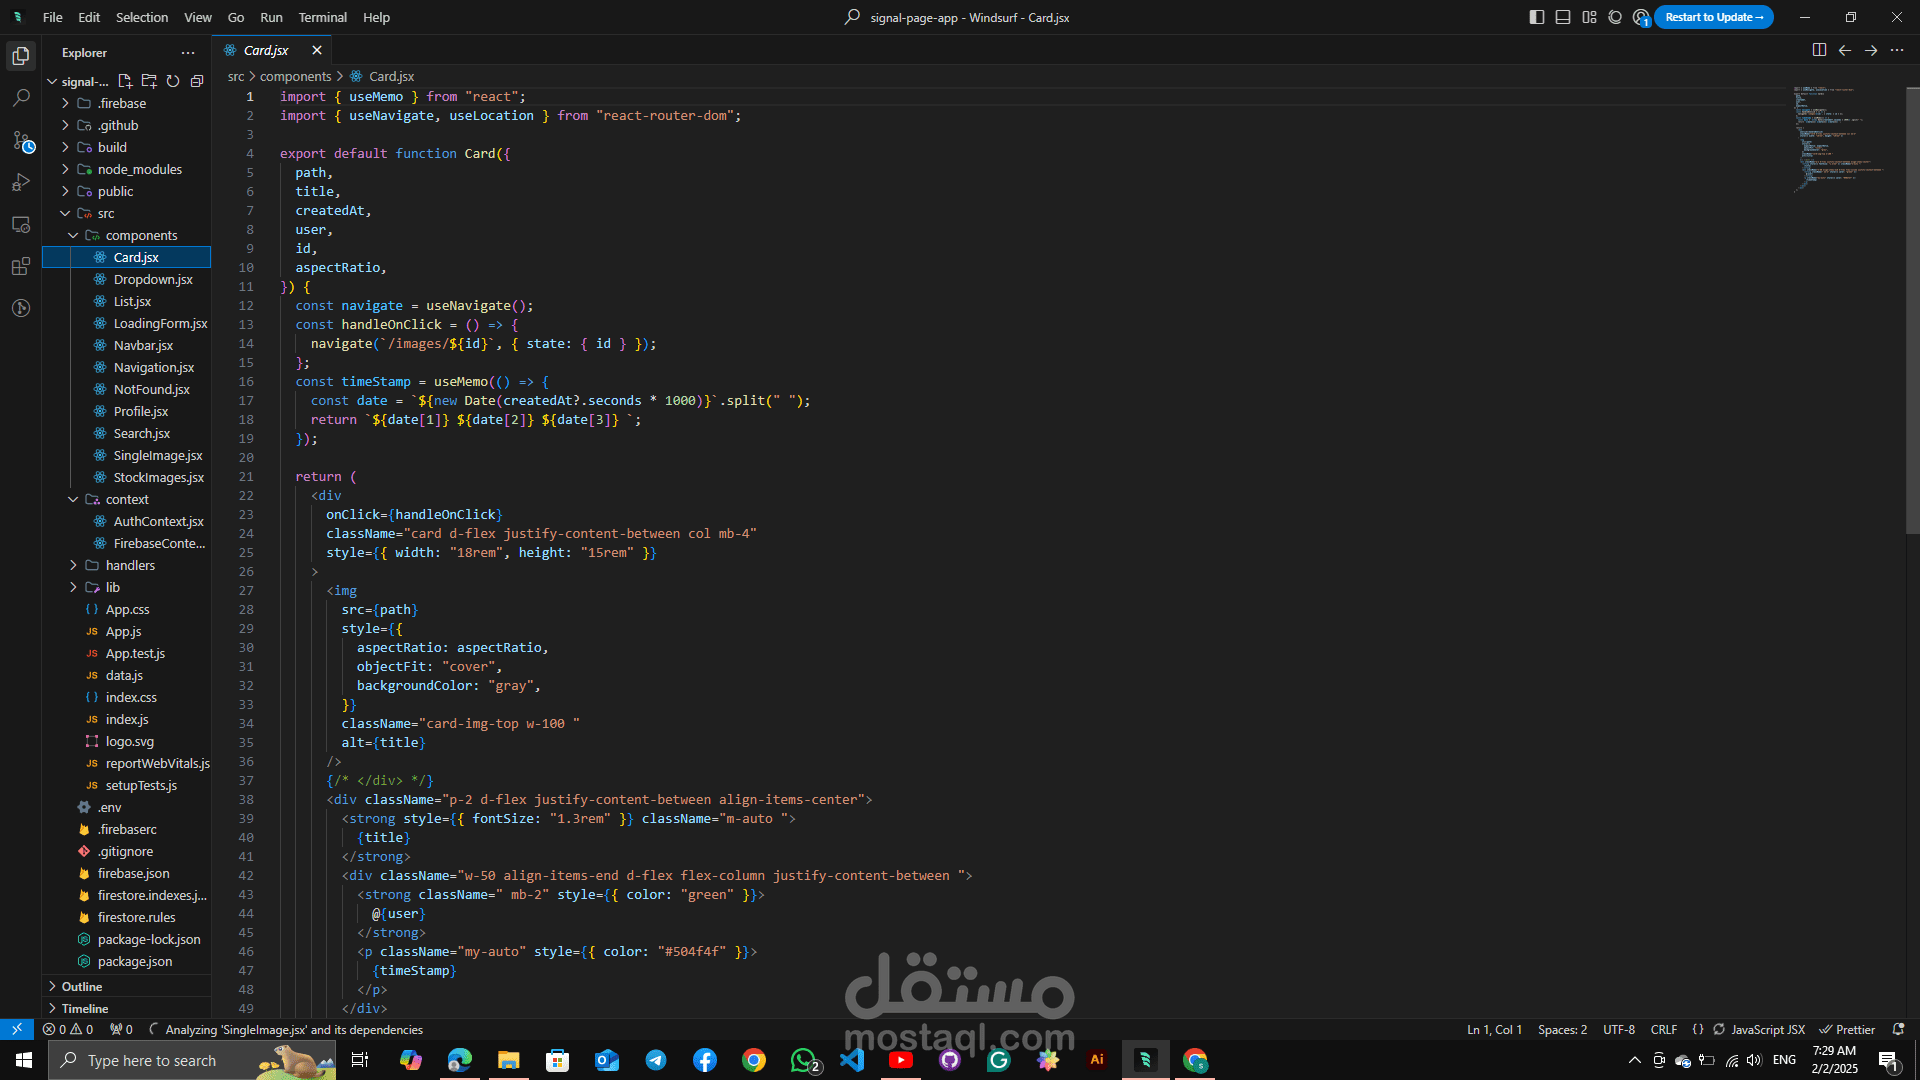
Task: Collapse the components folder
Action: pyautogui.click(x=141, y=235)
